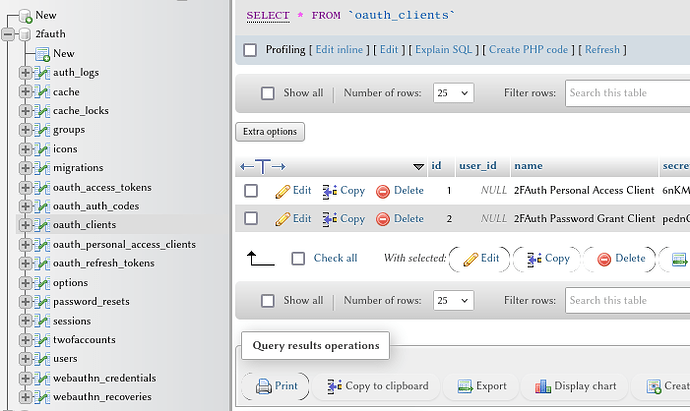Click the full texts toggle arrows icon

click(x=263, y=166)
